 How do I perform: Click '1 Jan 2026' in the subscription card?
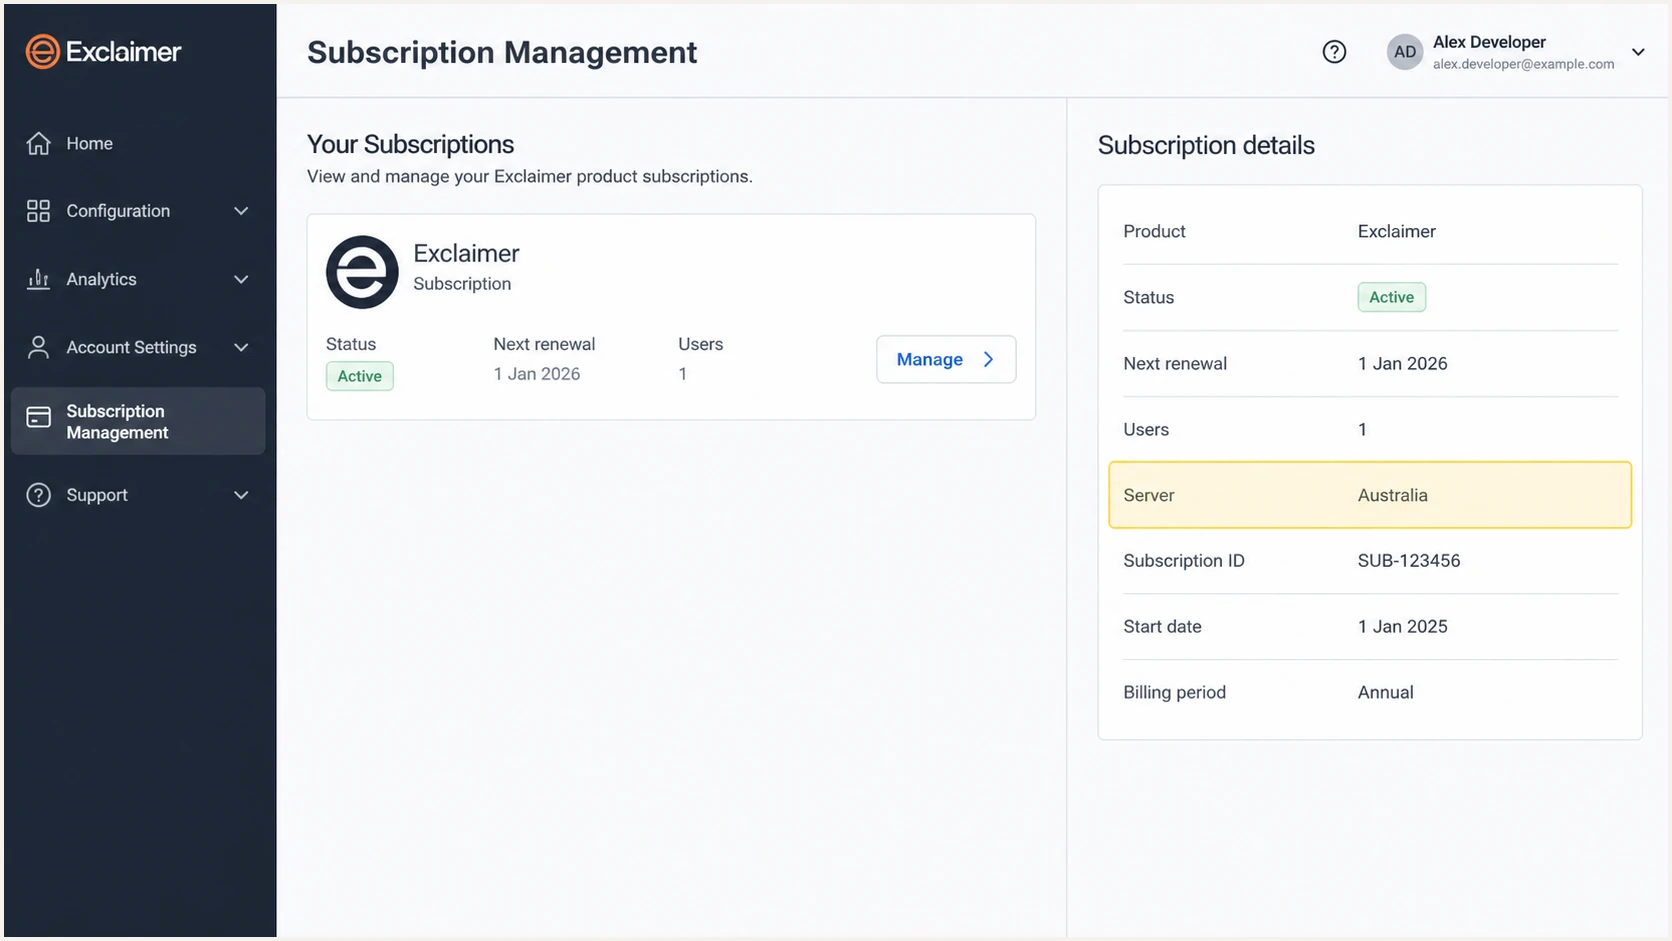click(537, 374)
